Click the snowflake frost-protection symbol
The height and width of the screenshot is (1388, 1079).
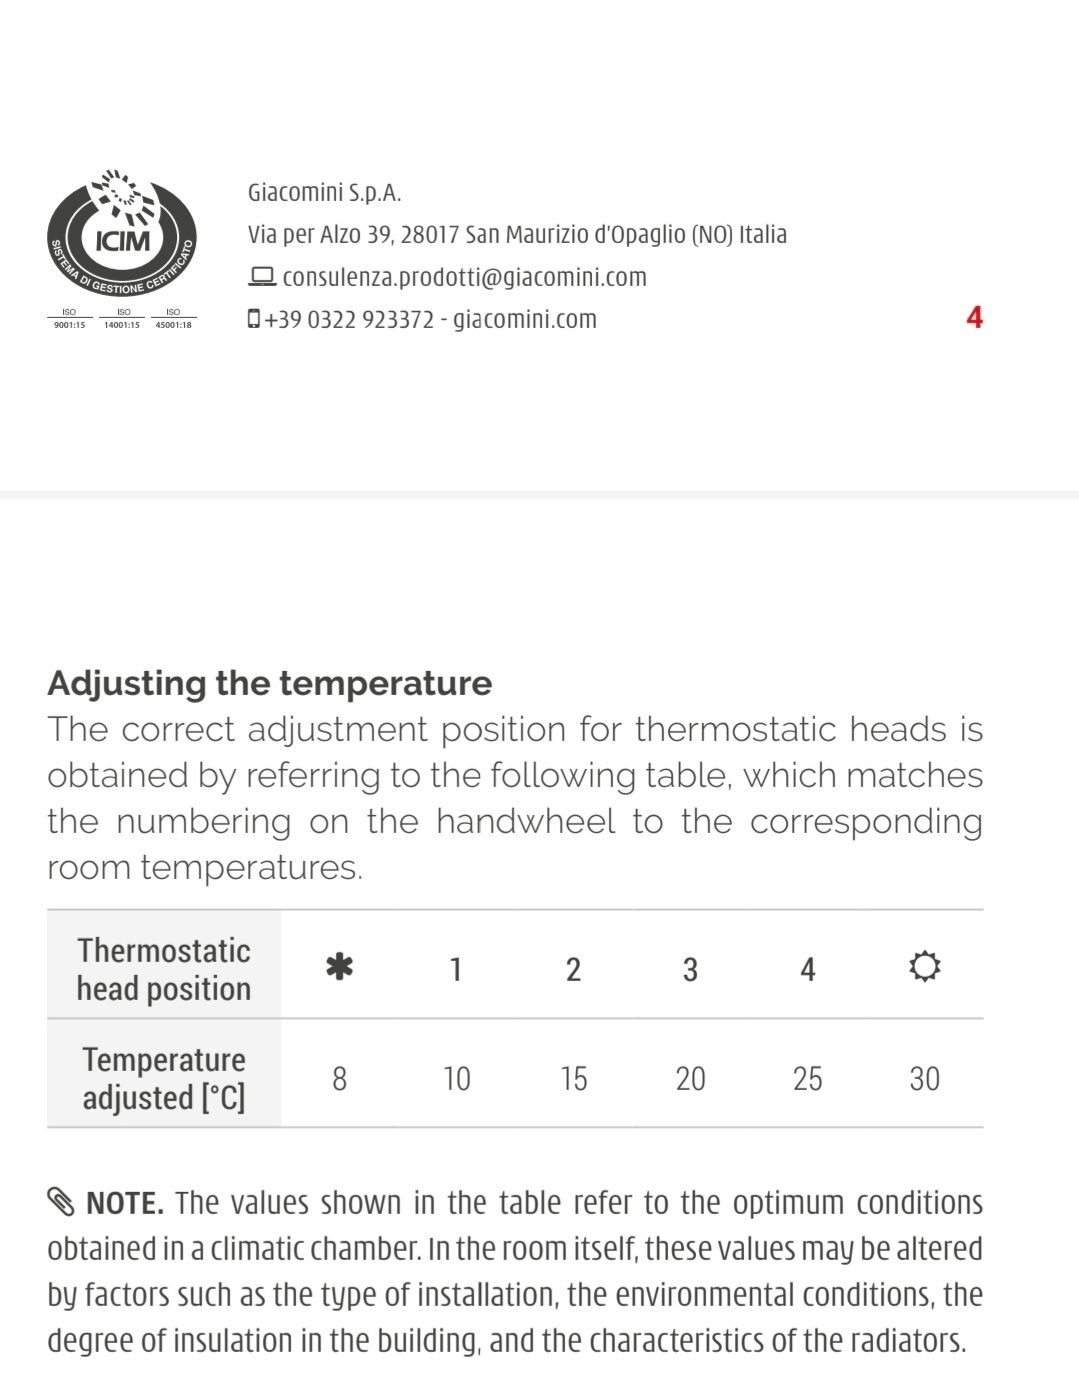click(340, 967)
